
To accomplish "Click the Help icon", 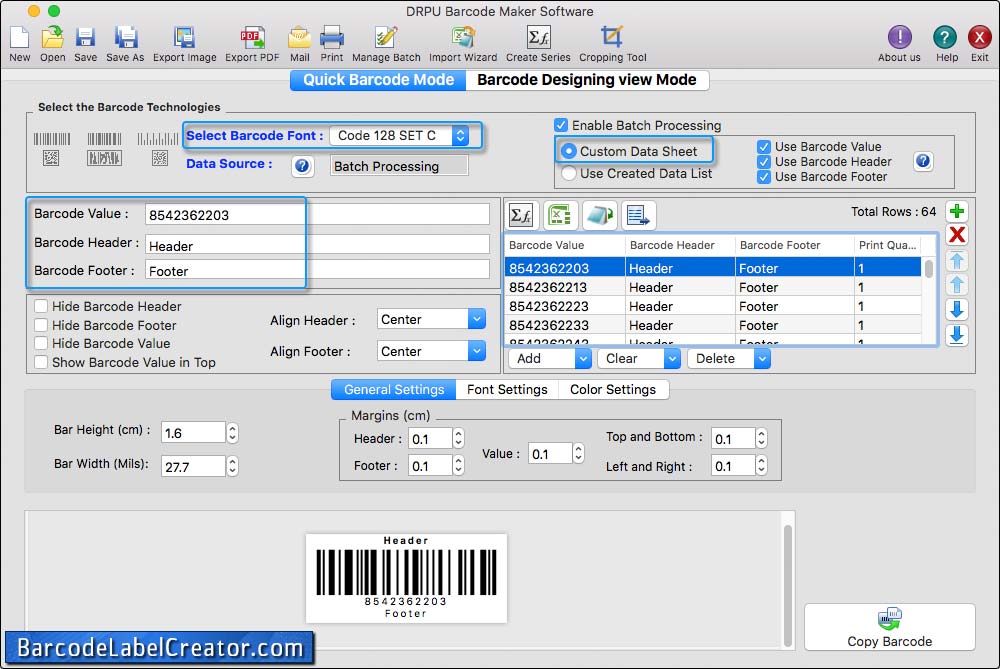I will pyautogui.click(x=946, y=43).
